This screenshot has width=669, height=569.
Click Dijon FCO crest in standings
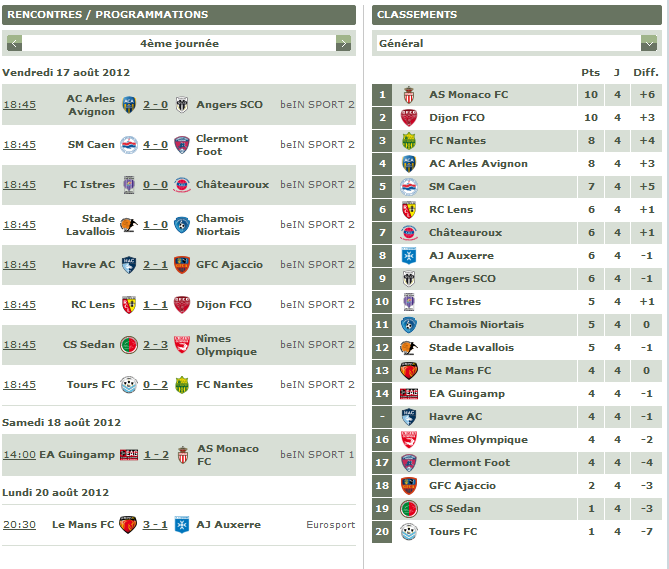(409, 118)
